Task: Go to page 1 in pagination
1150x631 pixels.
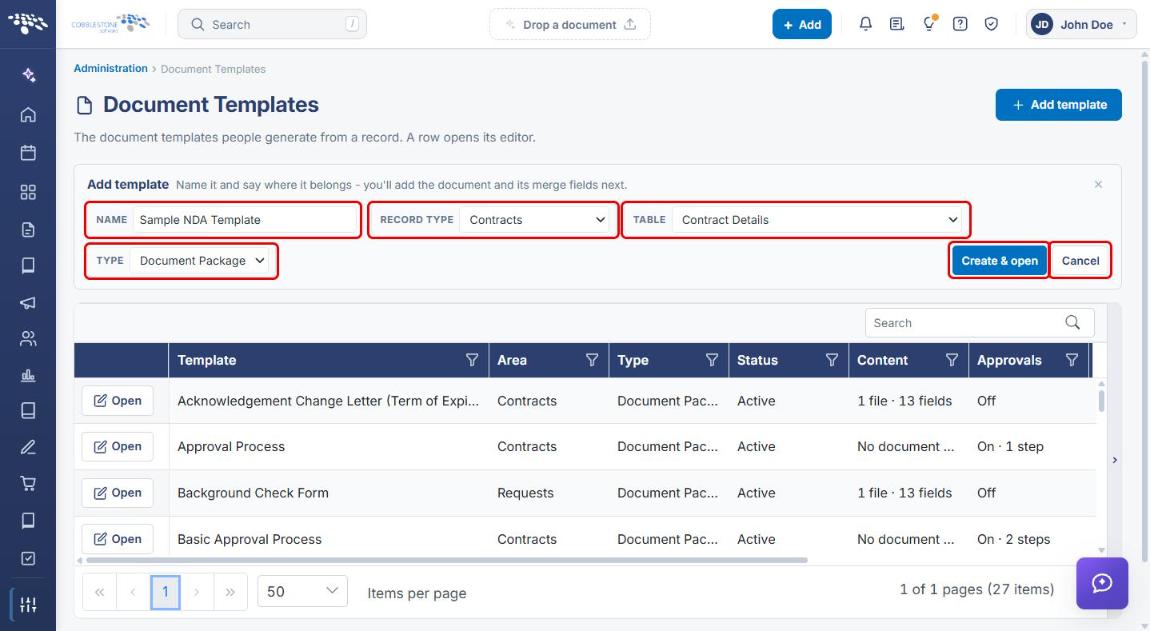Action: click(x=165, y=591)
